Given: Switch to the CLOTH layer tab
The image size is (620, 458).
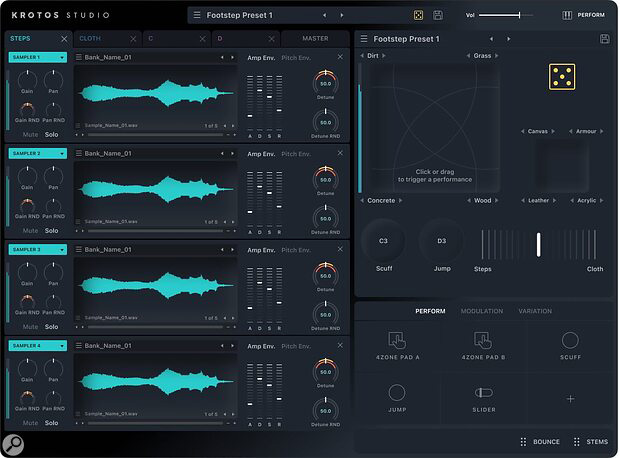Looking at the screenshot, I should pos(90,38).
